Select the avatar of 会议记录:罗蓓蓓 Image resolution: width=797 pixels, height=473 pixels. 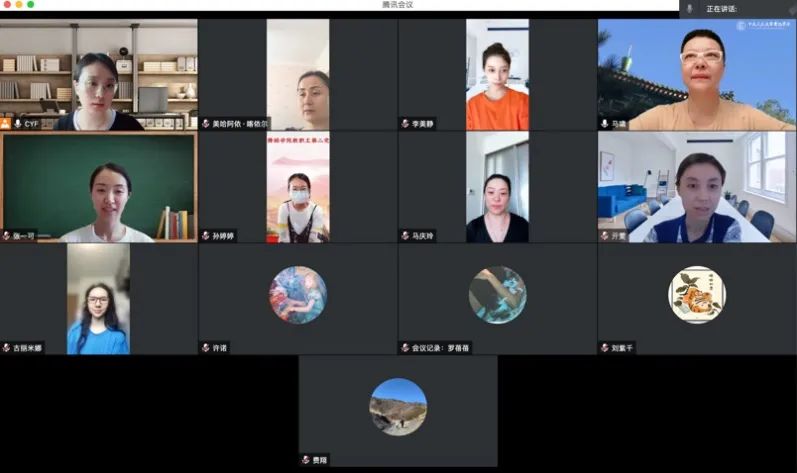coord(497,295)
